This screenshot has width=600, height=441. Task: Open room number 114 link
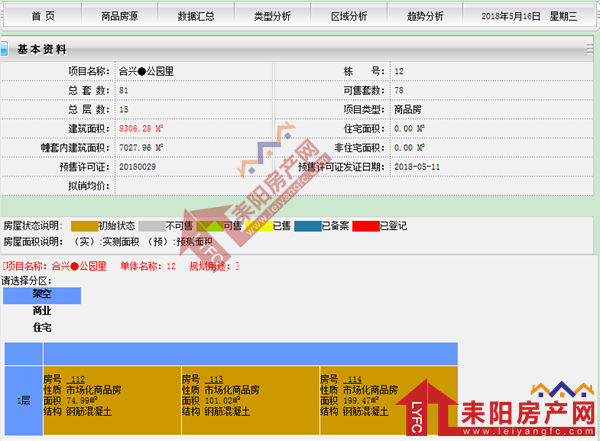pyautogui.click(x=354, y=379)
